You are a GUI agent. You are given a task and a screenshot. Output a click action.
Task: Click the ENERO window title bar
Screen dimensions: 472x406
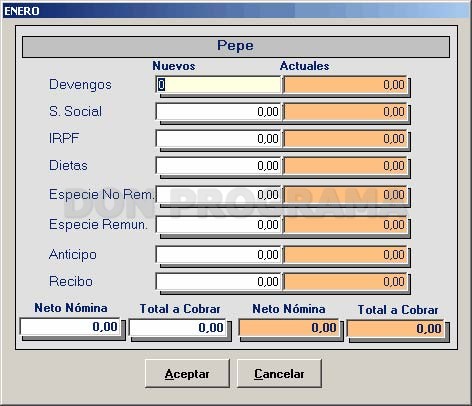point(236,11)
